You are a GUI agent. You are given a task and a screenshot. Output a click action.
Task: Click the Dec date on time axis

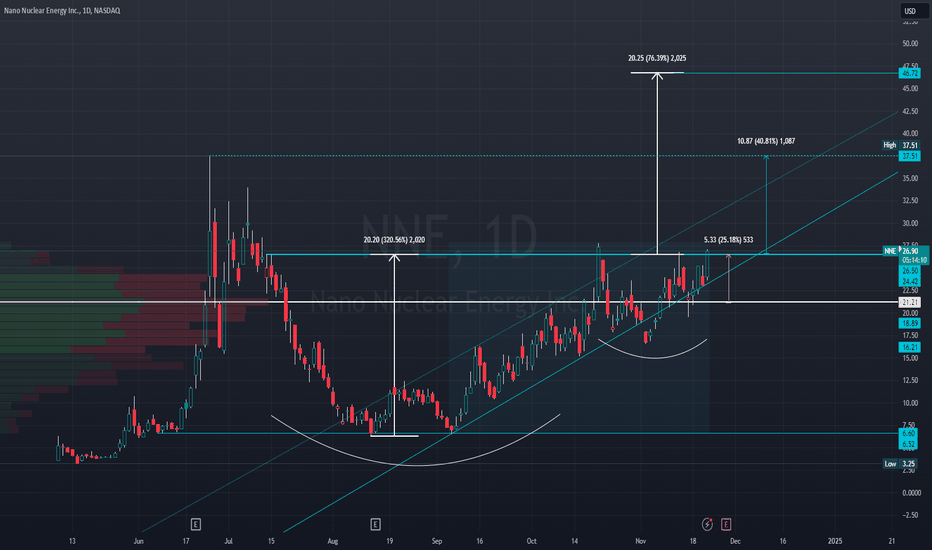click(735, 541)
